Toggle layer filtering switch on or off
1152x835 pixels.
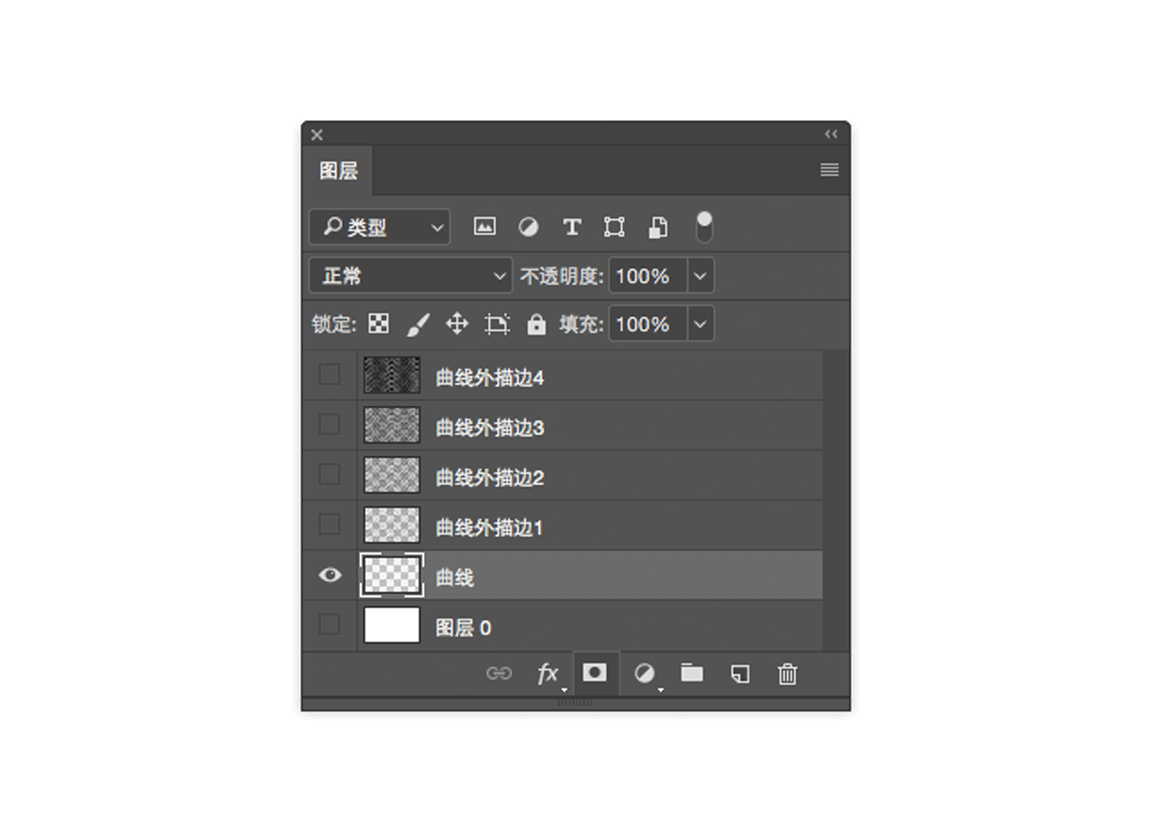tap(704, 227)
